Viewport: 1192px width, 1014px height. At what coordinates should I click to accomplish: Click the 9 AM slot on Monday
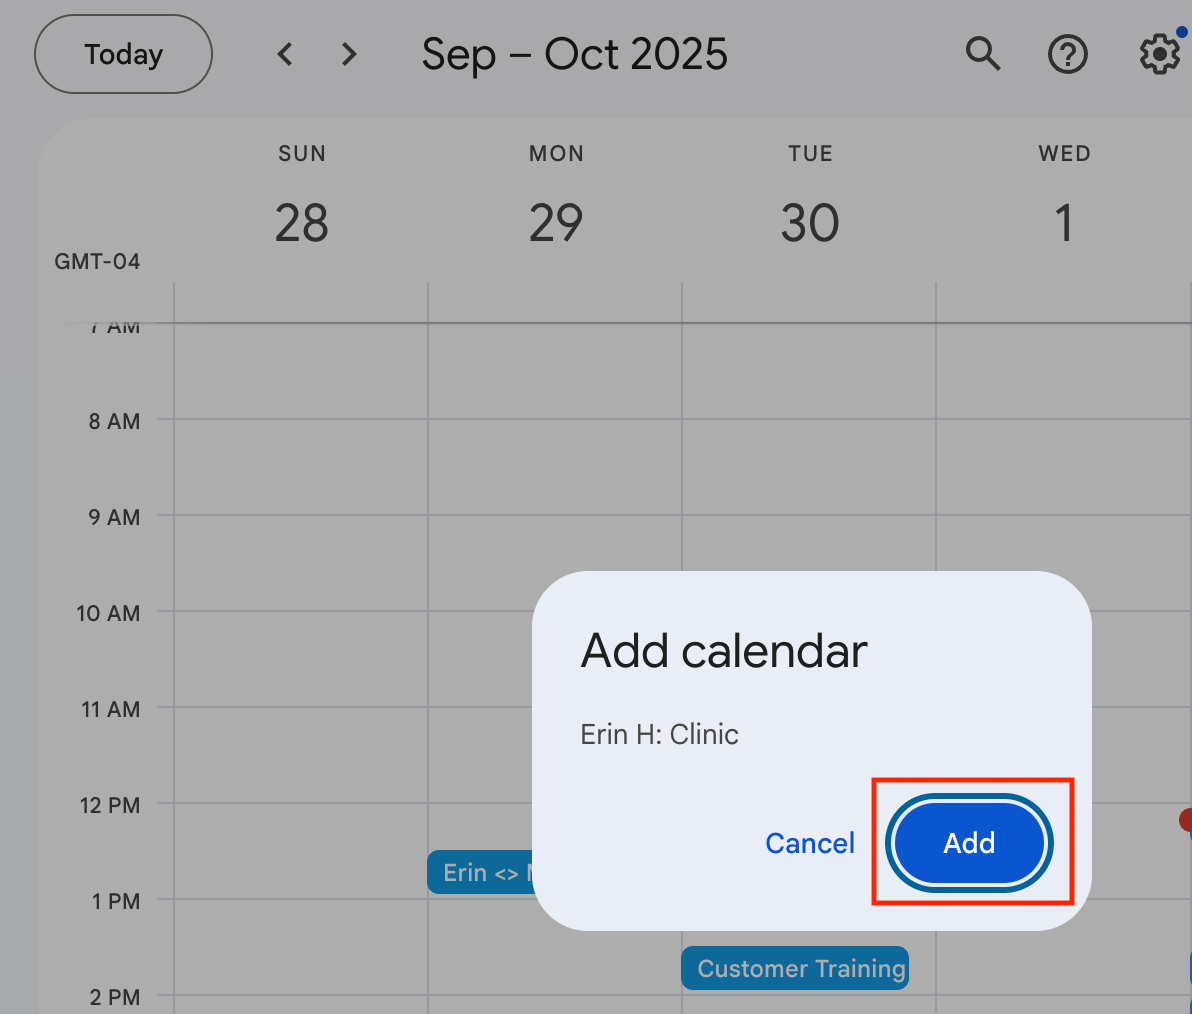coord(555,564)
